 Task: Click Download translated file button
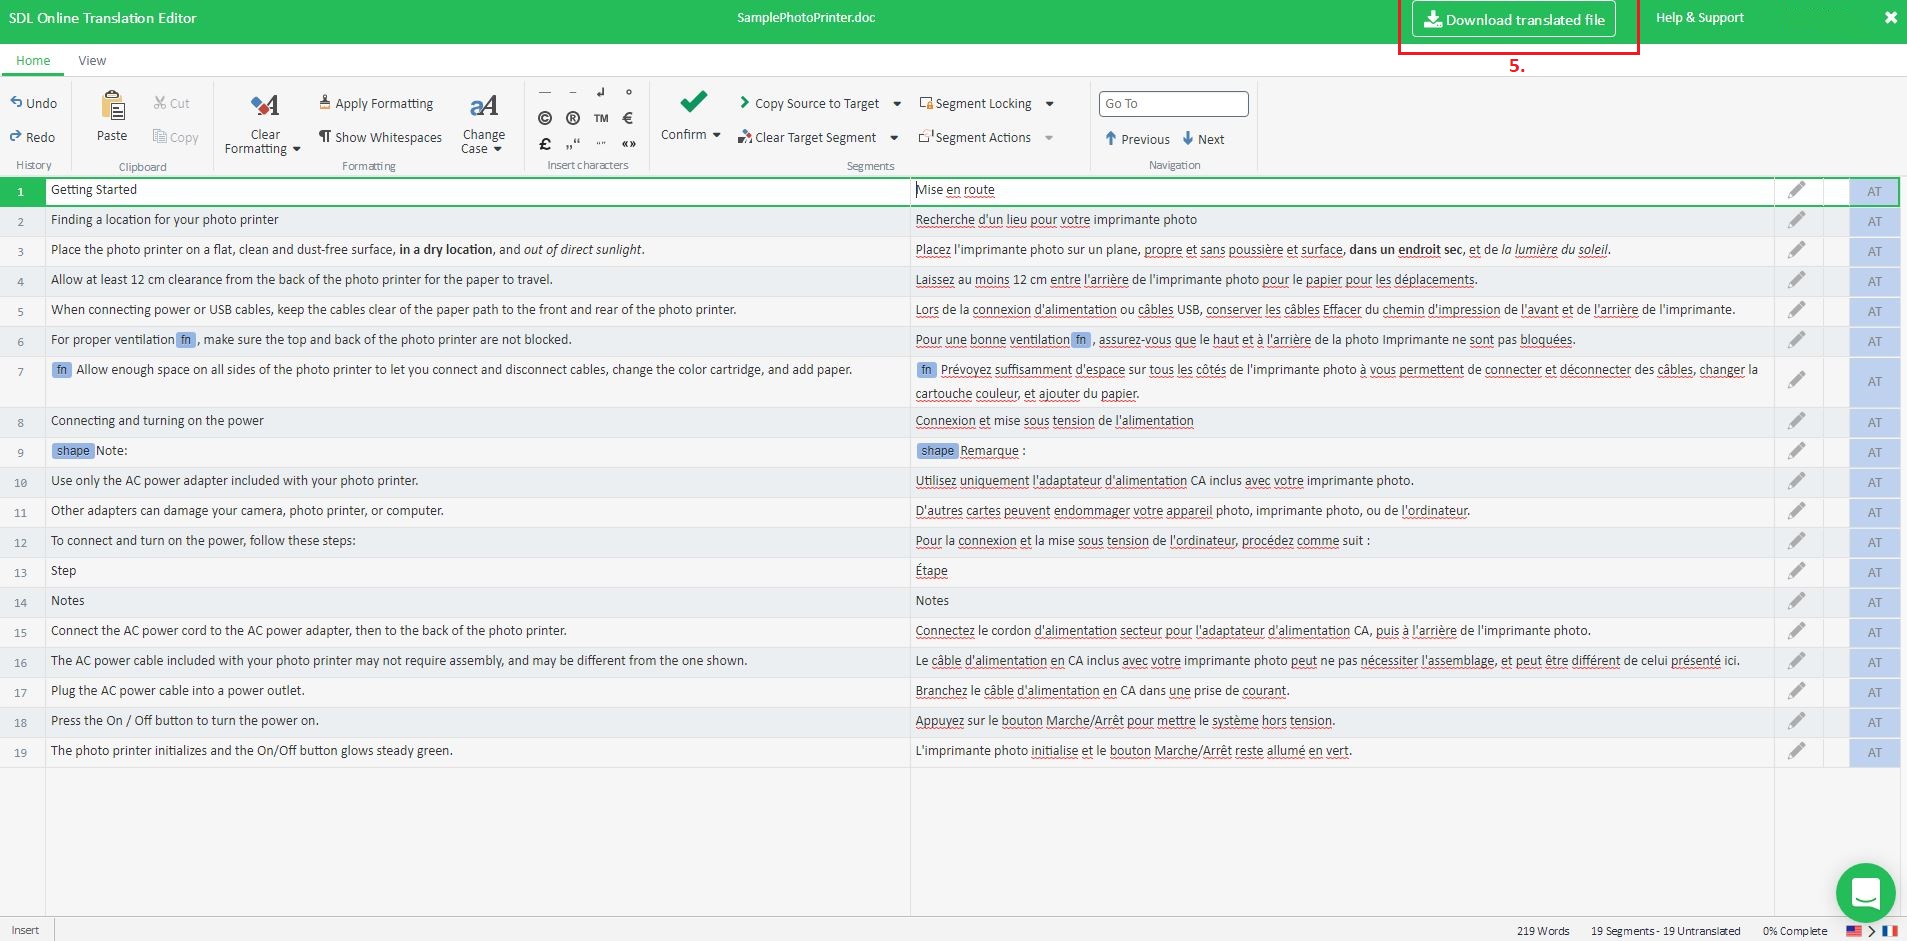click(x=1514, y=19)
